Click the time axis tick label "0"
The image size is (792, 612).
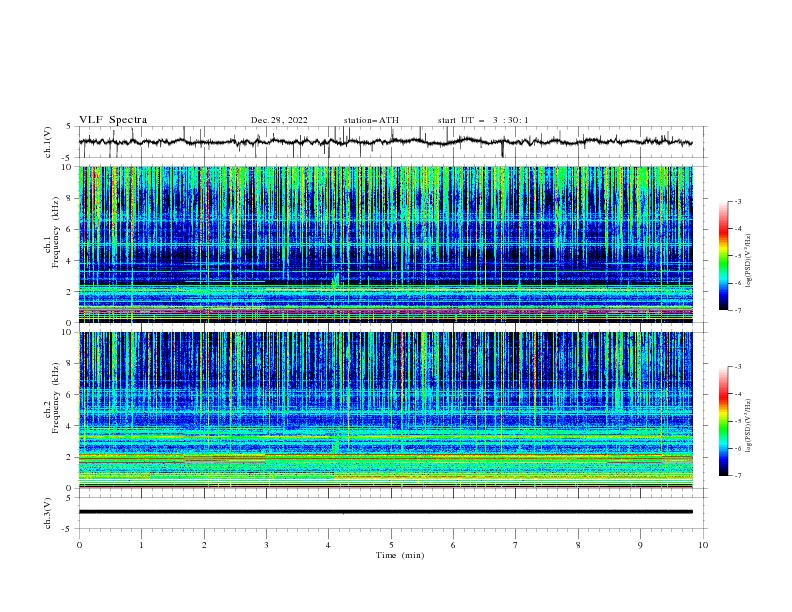79,545
